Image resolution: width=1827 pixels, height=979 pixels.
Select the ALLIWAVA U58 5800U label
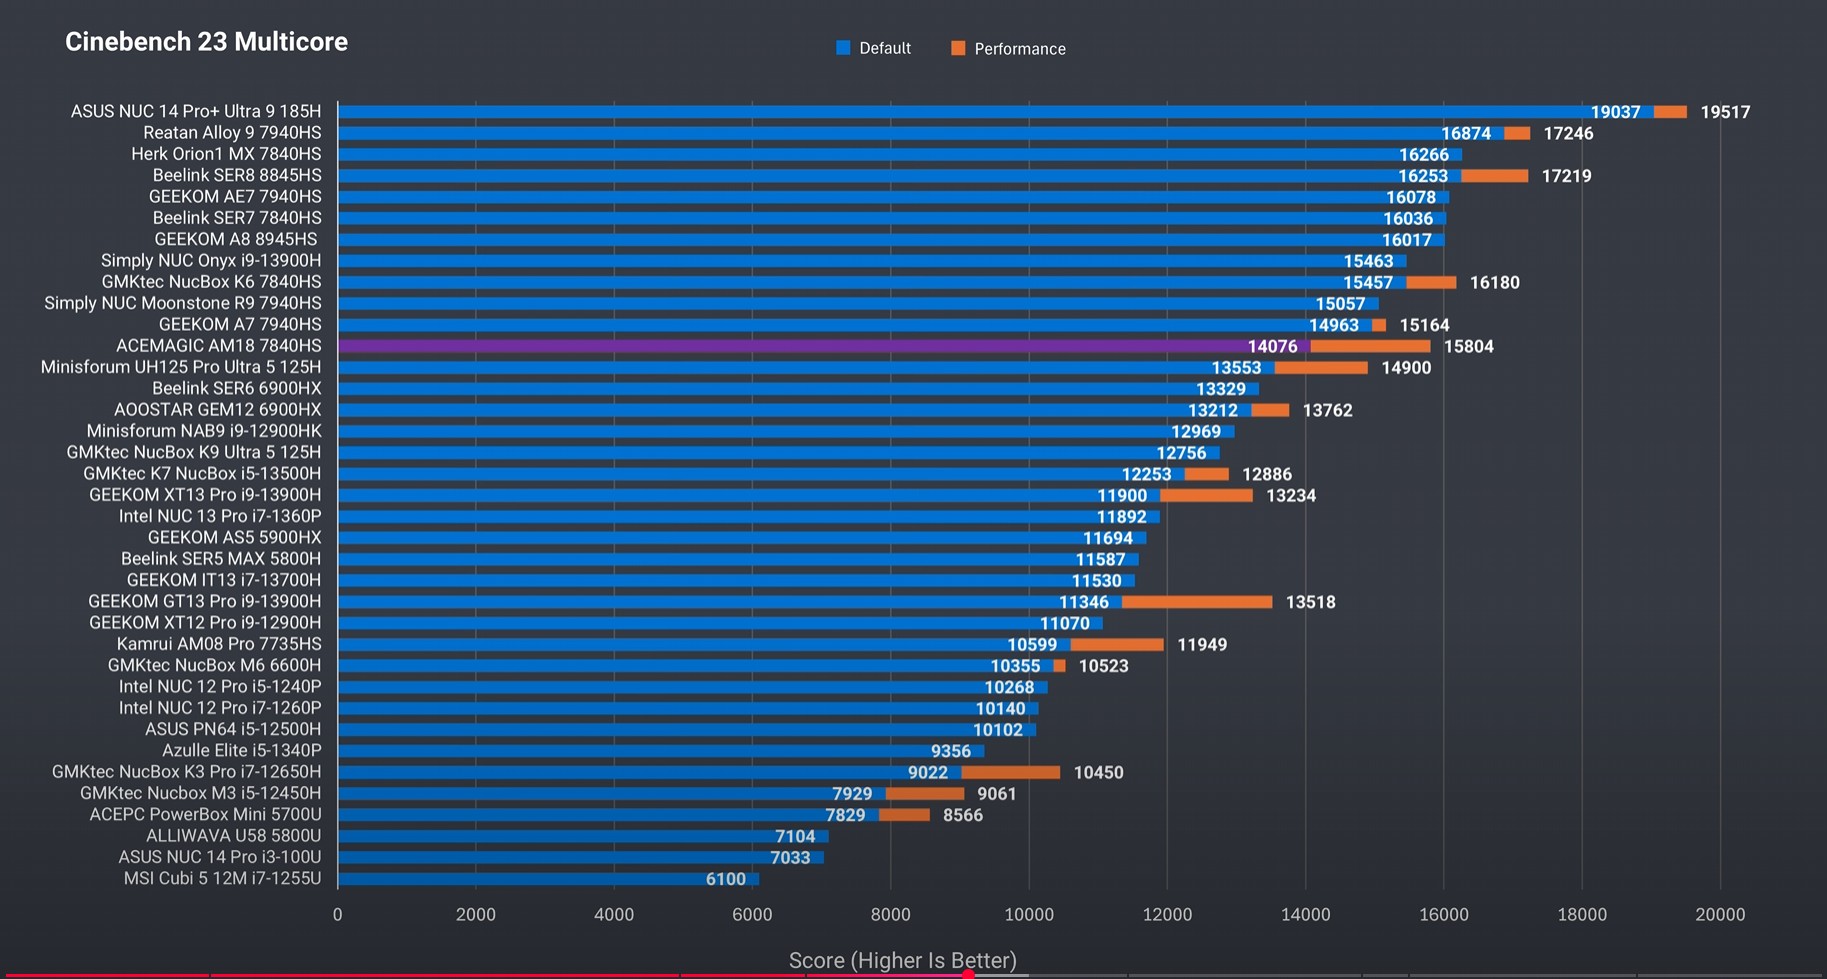(x=234, y=836)
